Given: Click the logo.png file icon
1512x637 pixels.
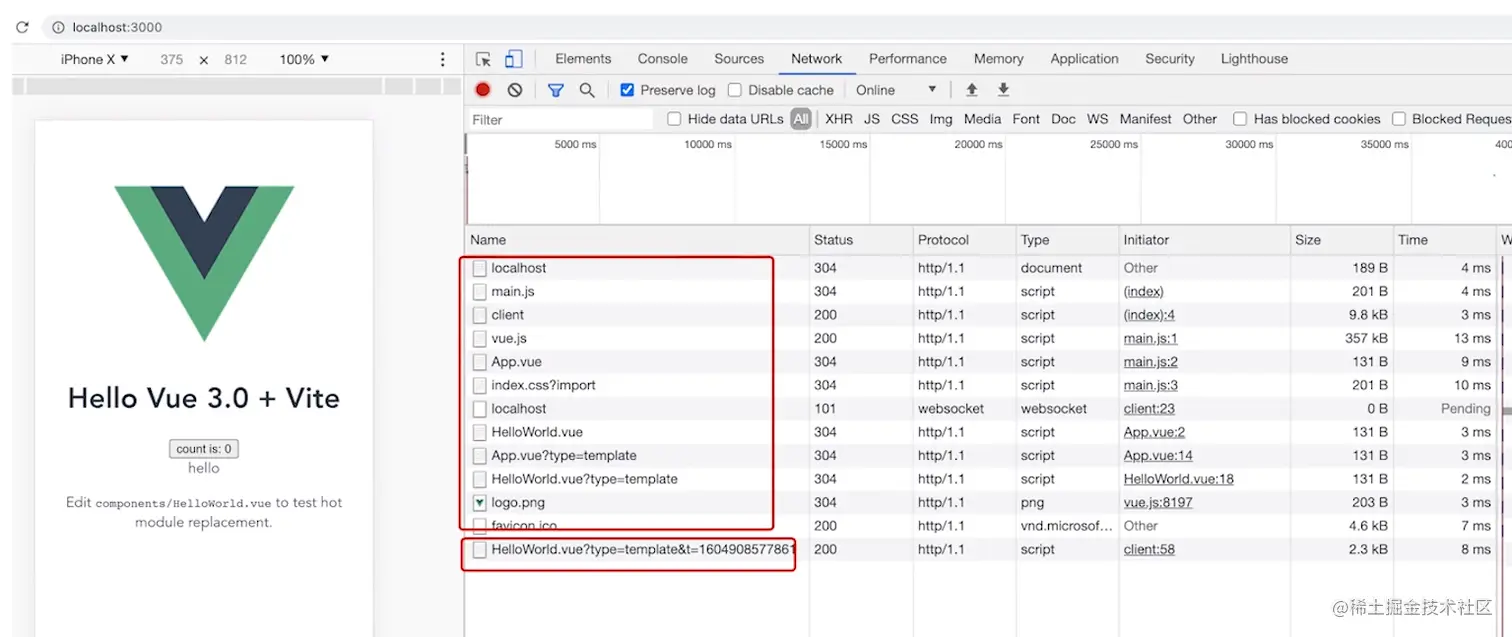Looking at the screenshot, I should (480, 502).
